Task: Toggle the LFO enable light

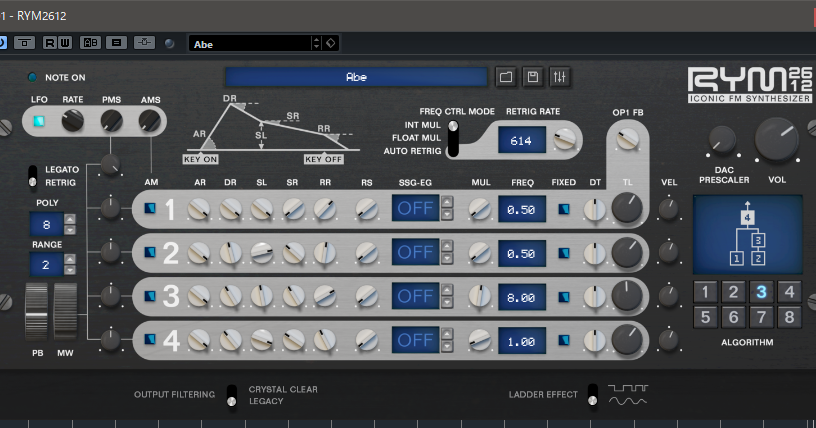Action: tap(39, 121)
